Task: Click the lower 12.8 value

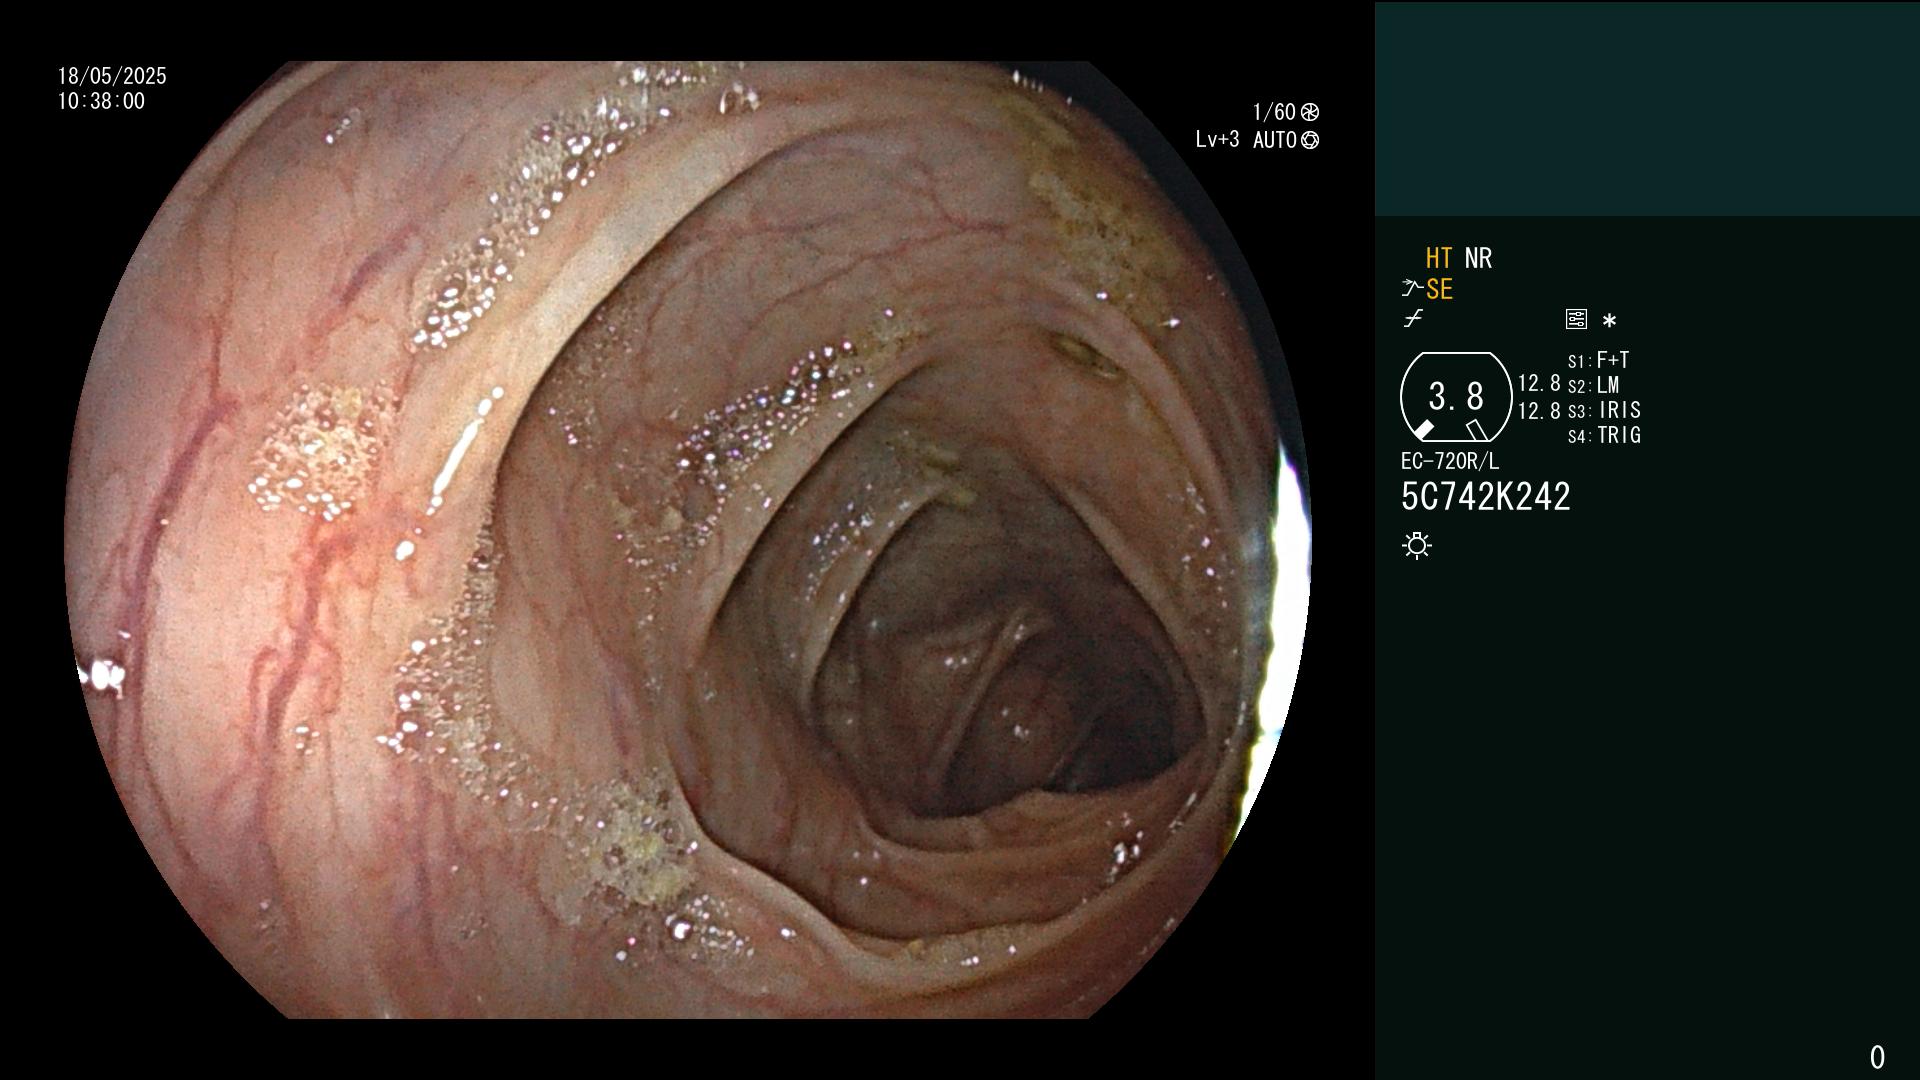Action: click(1539, 410)
